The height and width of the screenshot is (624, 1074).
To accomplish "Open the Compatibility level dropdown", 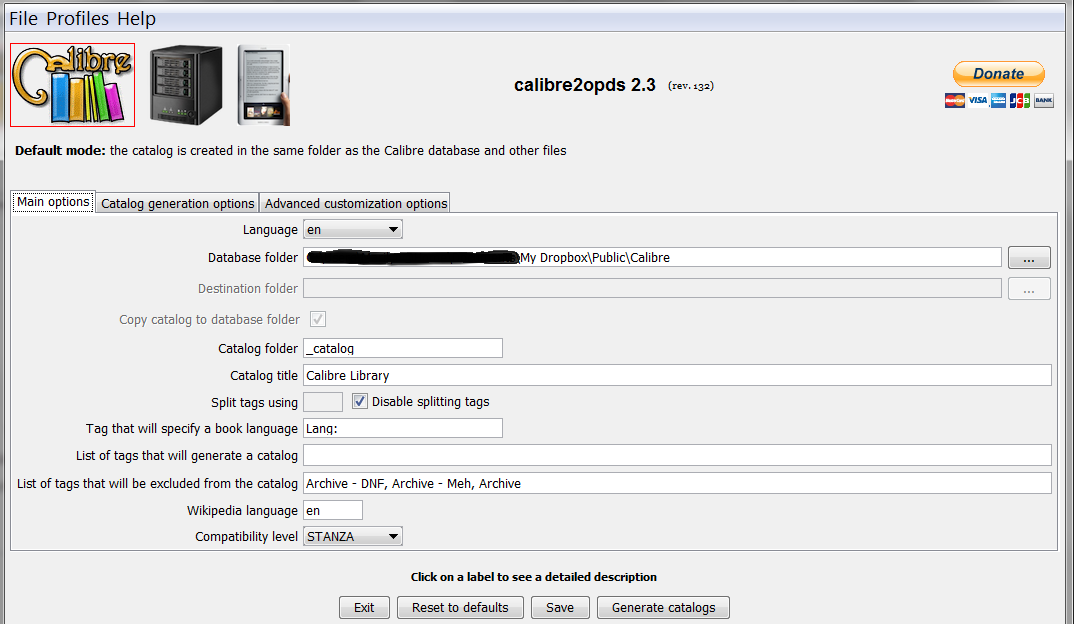I will (353, 536).
